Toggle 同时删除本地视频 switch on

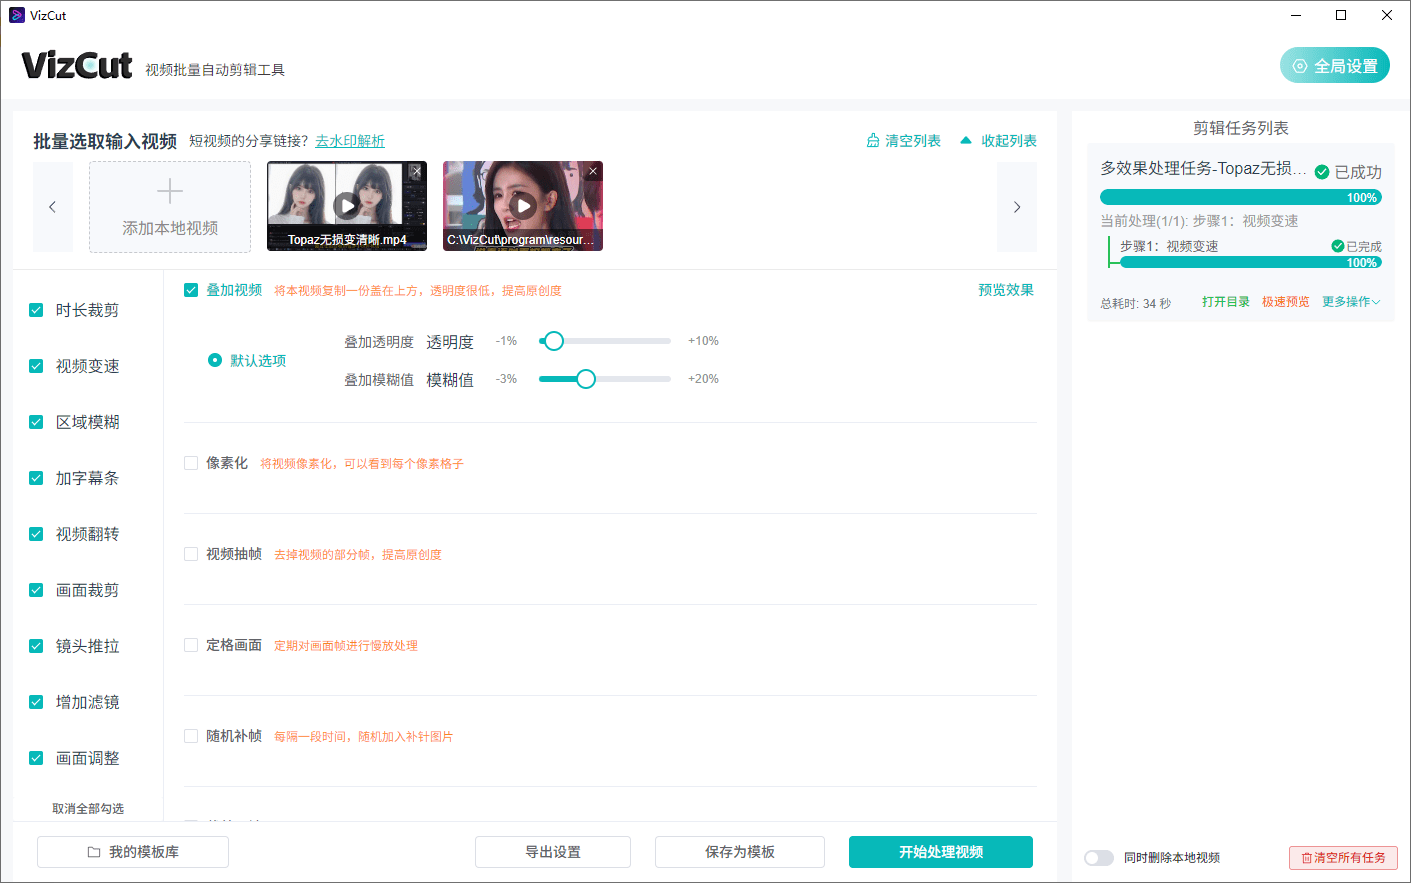coord(1099,857)
